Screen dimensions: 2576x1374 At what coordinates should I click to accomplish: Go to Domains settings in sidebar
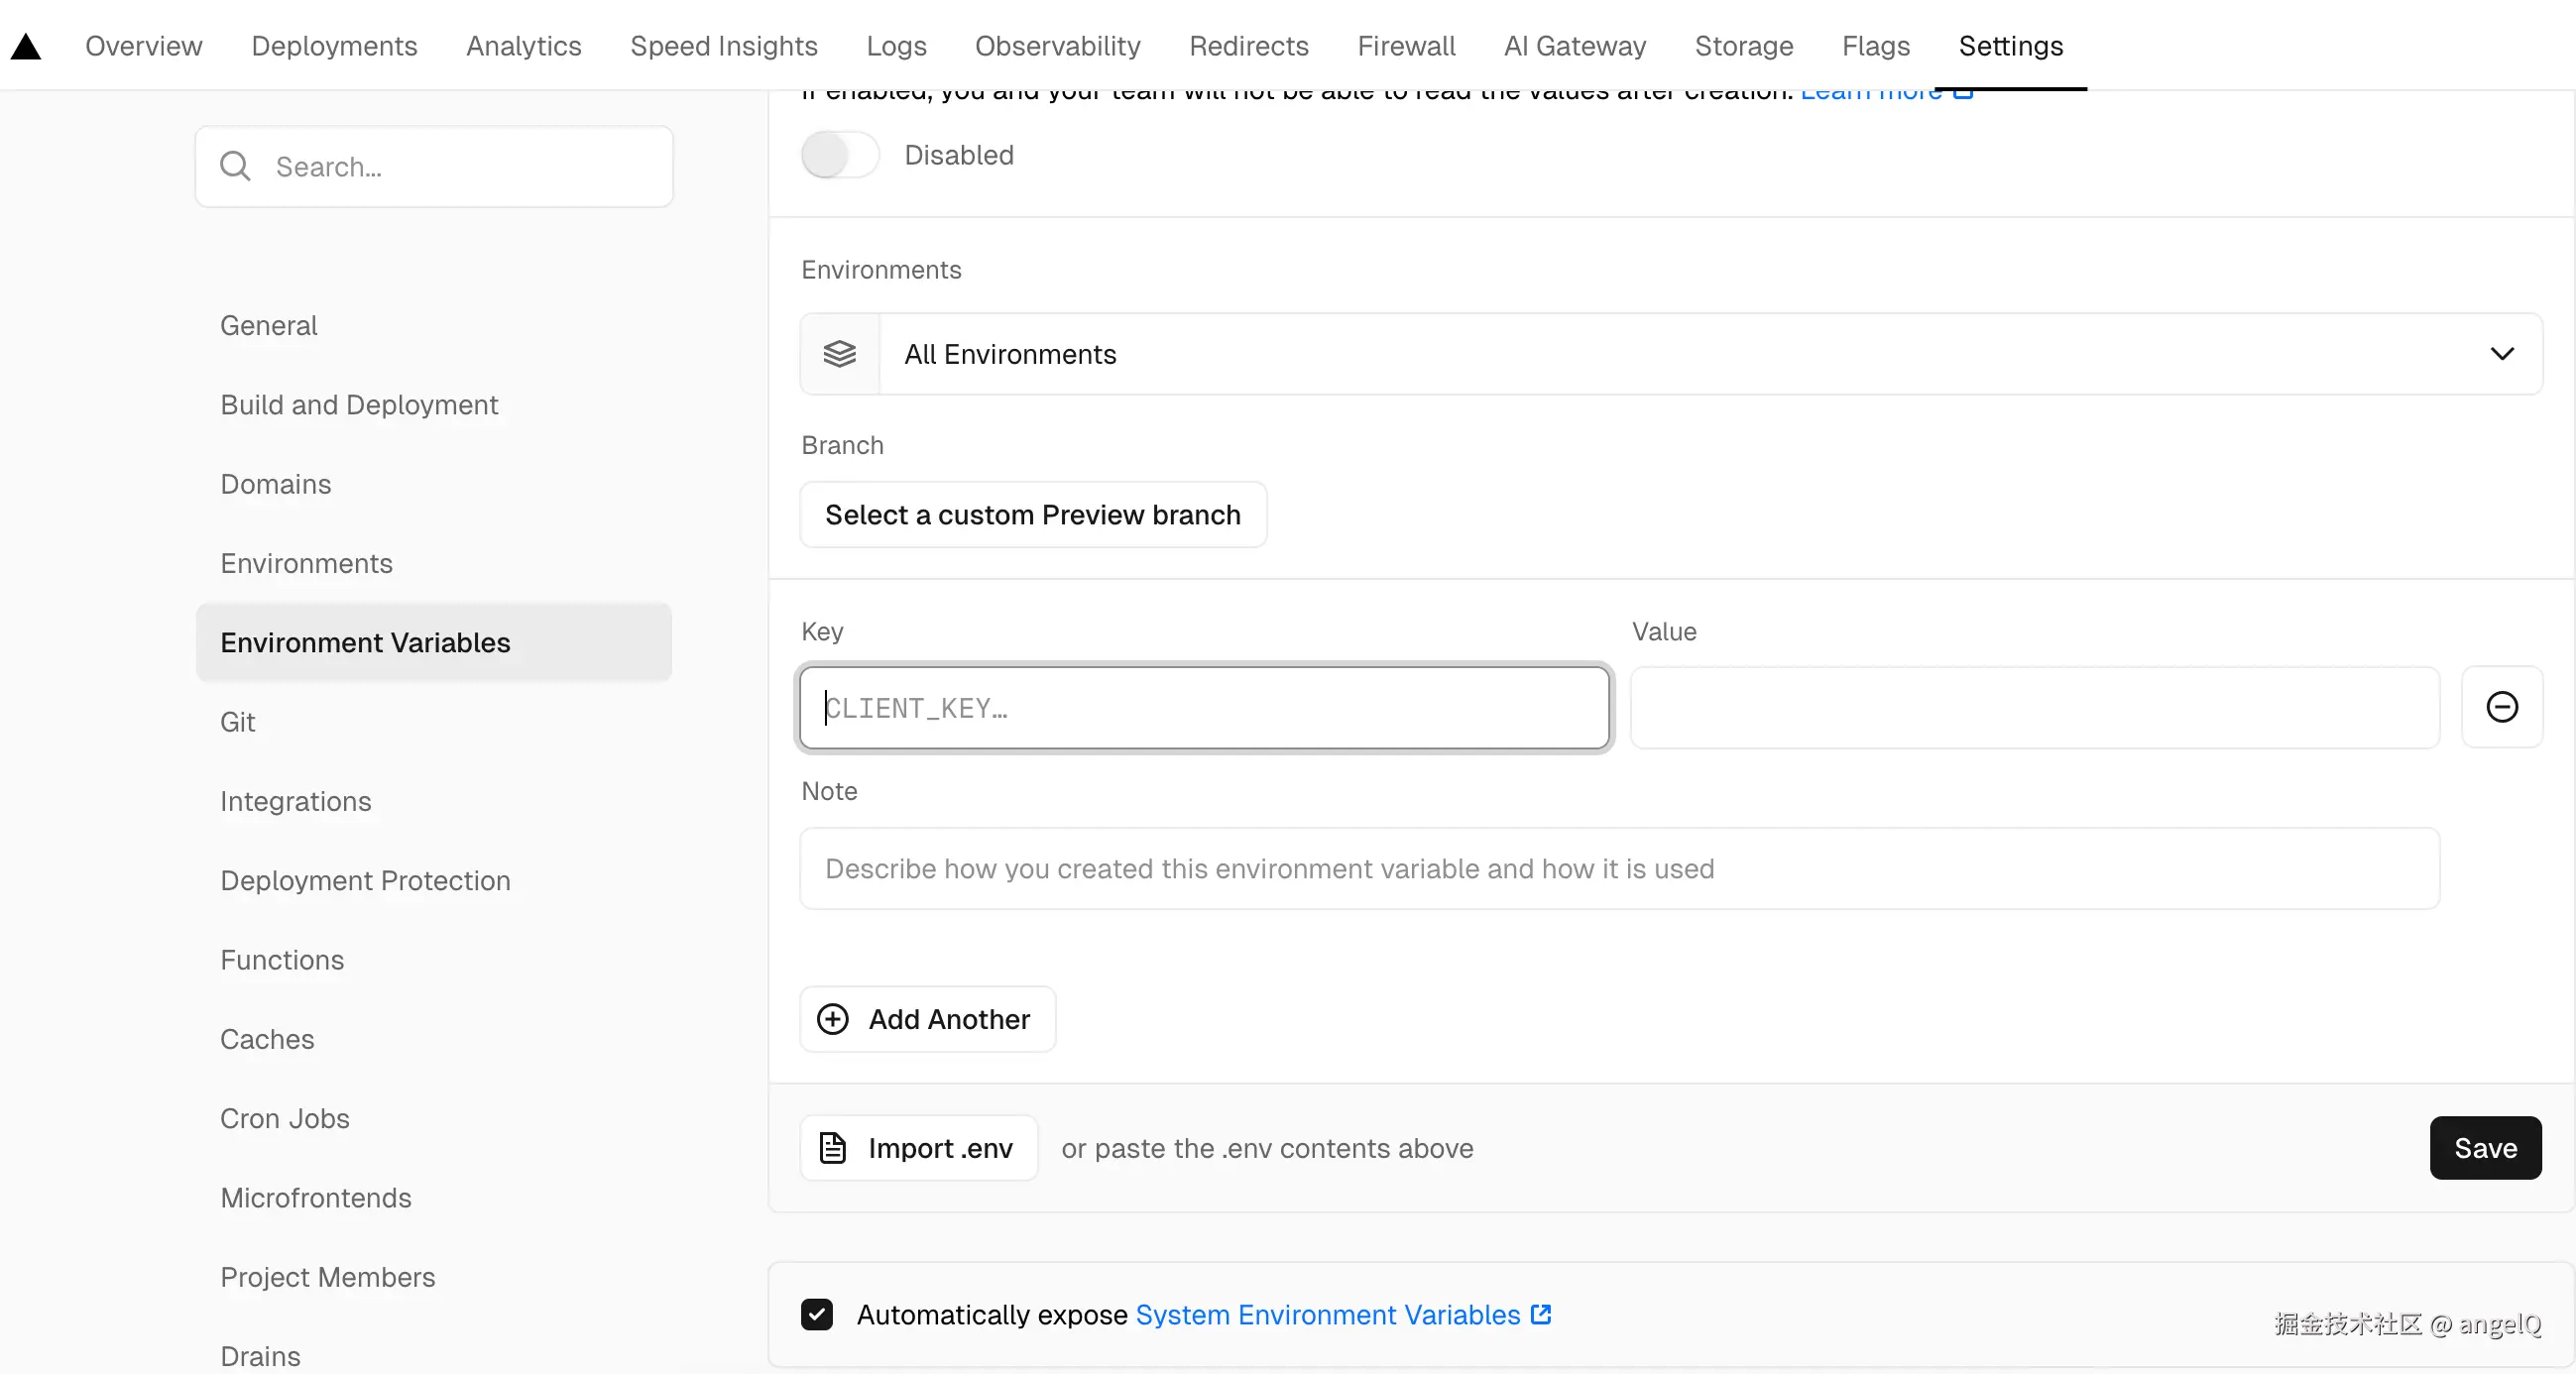click(276, 484)
